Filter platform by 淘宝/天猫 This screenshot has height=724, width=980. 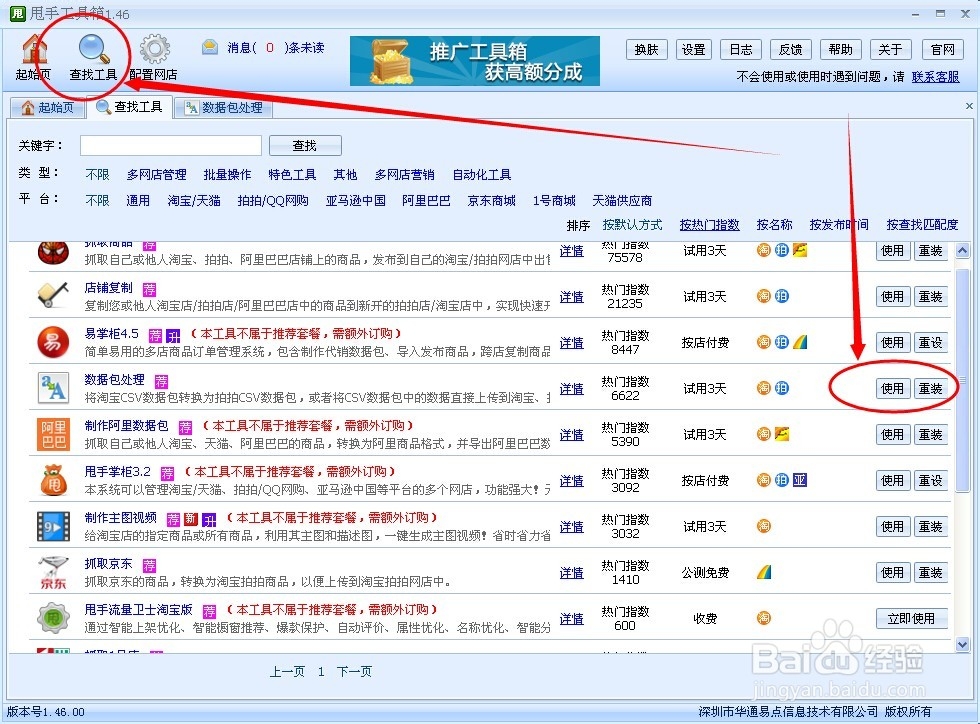tap(193, 200)
